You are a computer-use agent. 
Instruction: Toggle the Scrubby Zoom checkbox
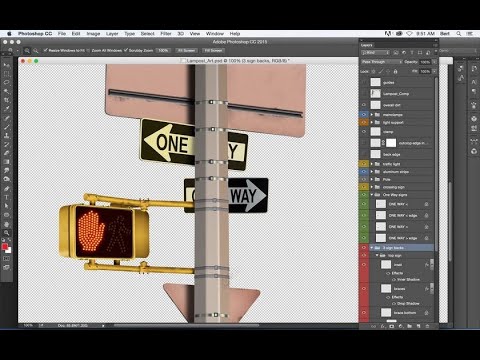(126, 50)
